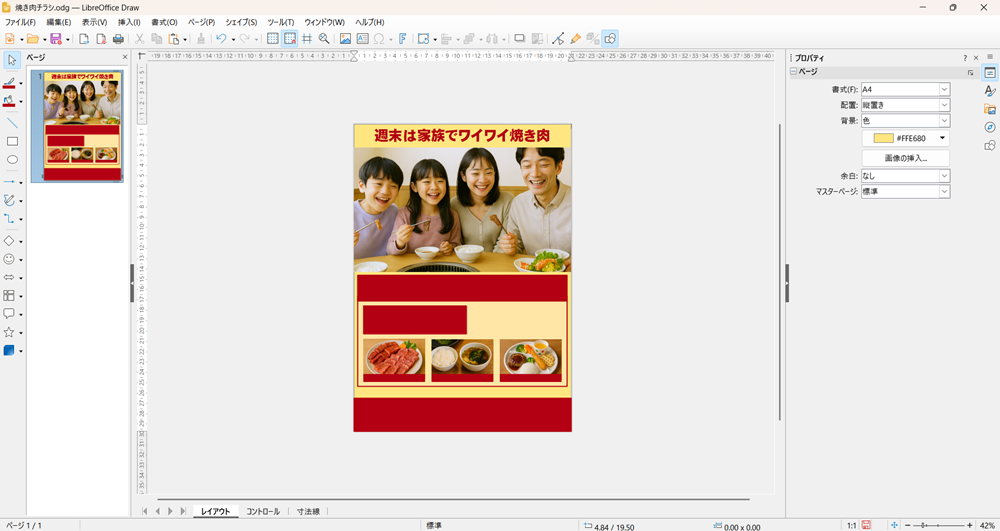Select the Insert Line tool

(12, 123)
